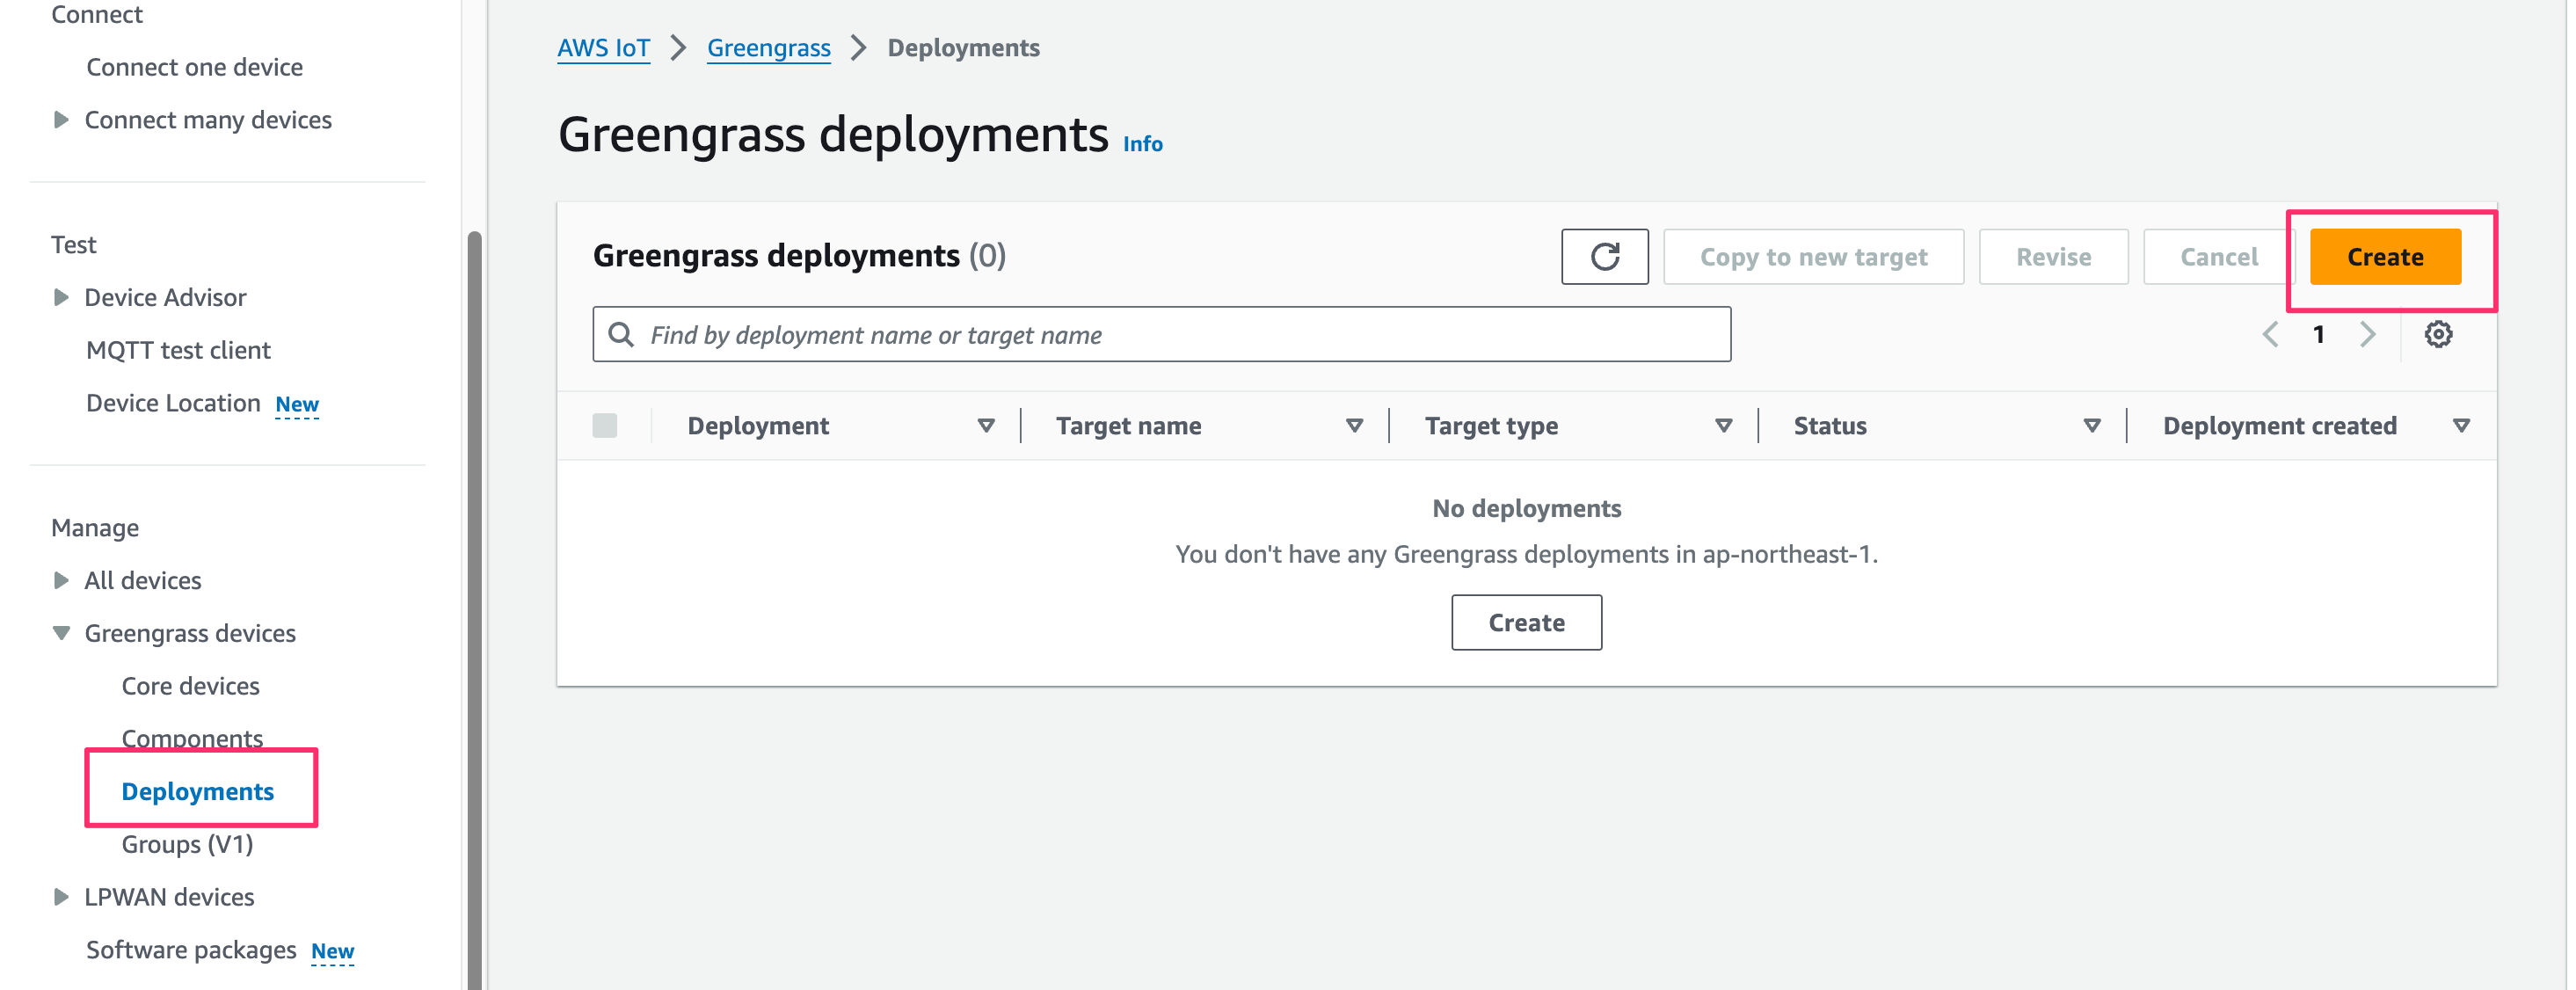
Task: Expand All devices section
Action: pyautogui.click(x=61, y=580)
